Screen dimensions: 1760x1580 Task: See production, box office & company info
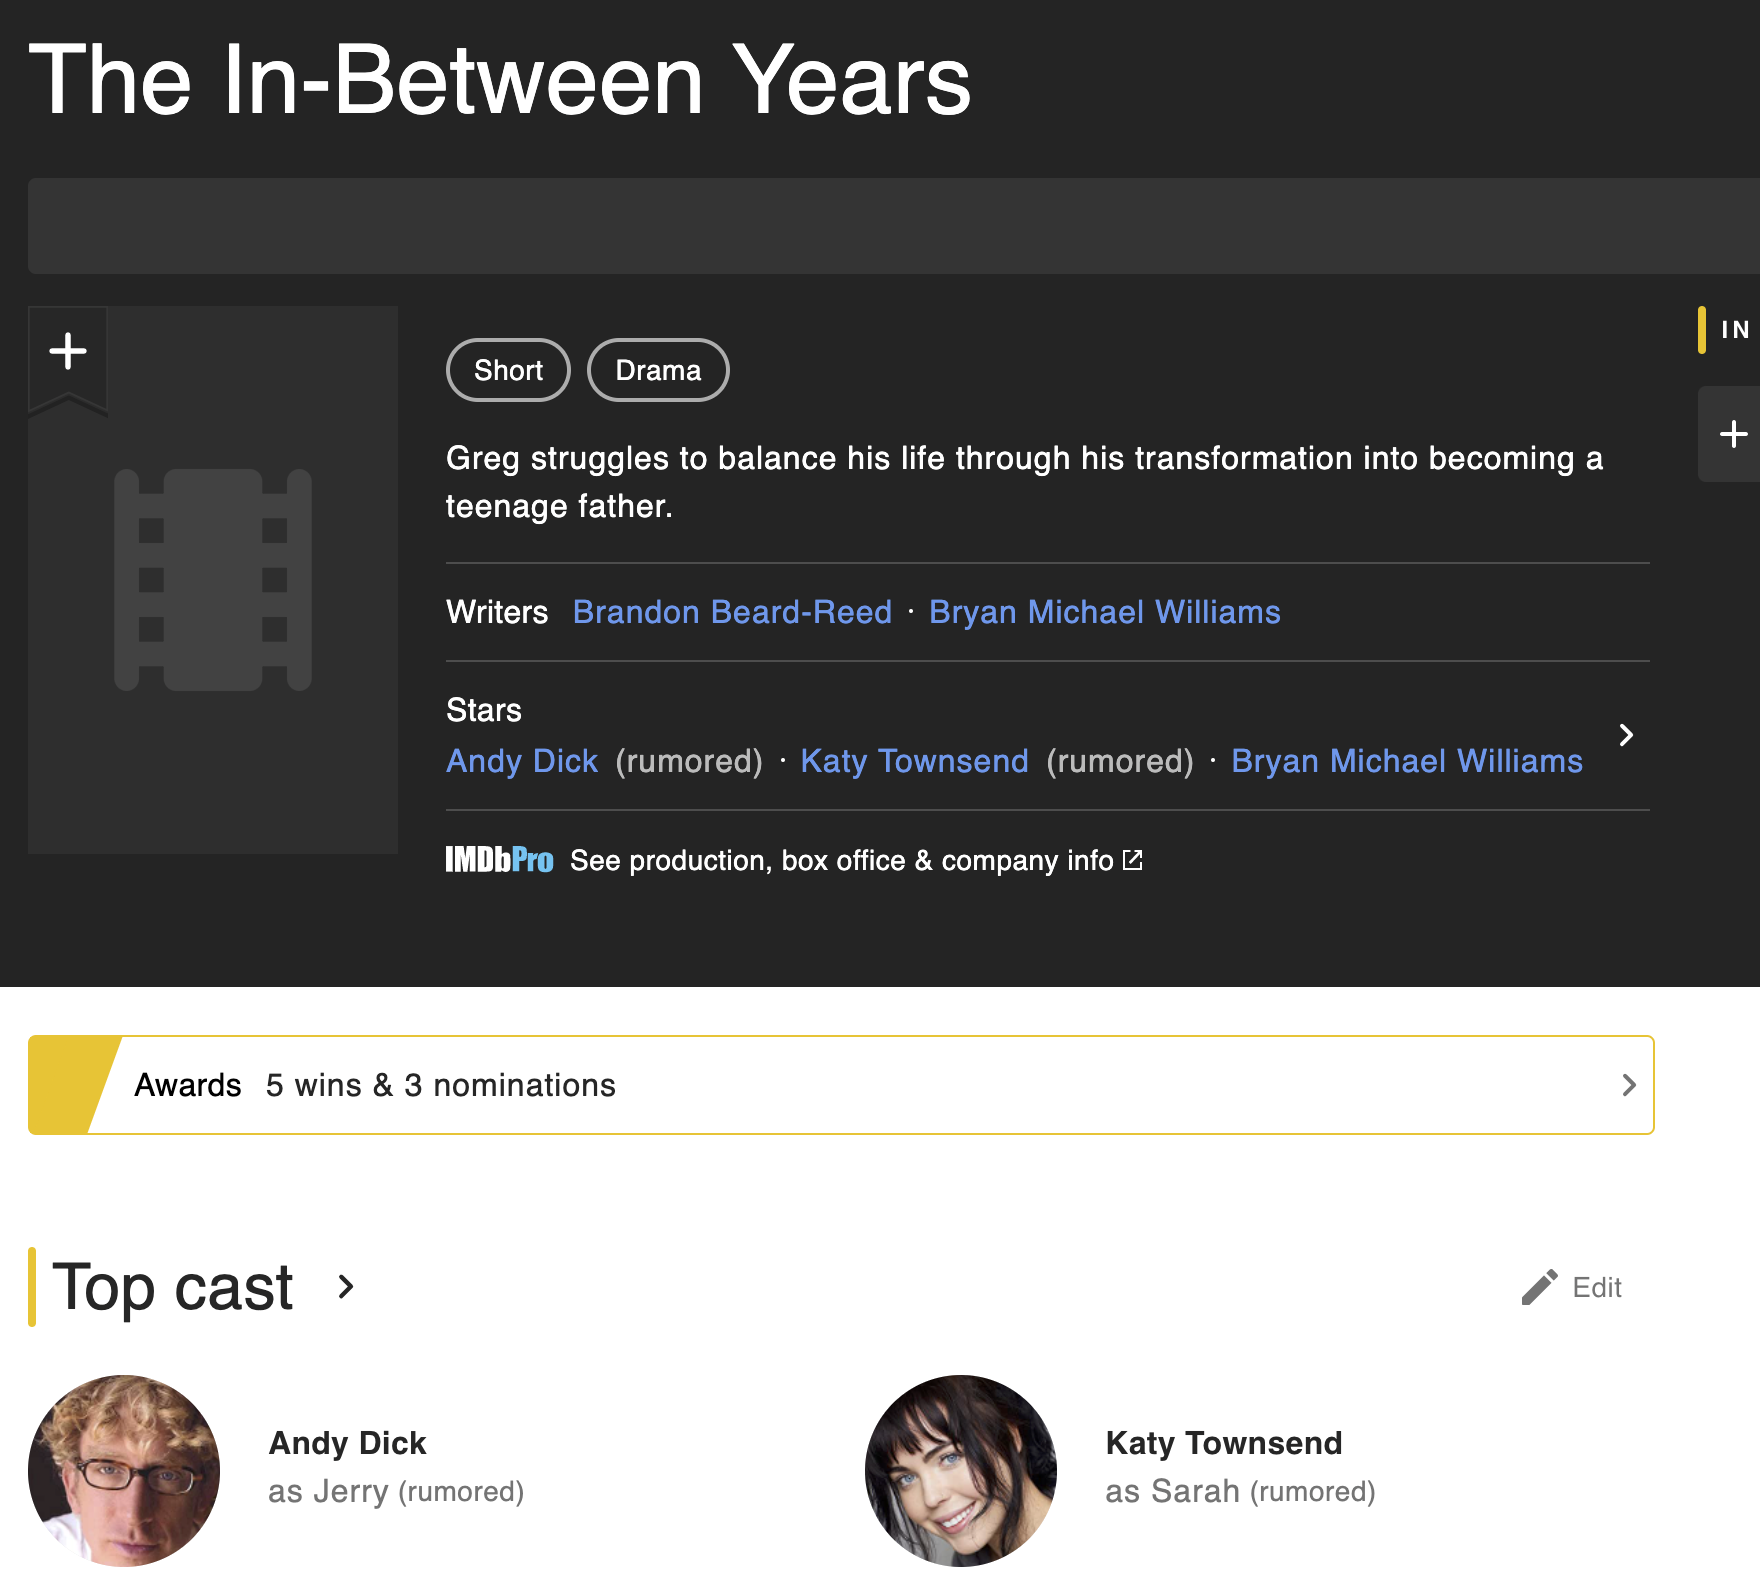pyautogui.click(x=842, y=860)
